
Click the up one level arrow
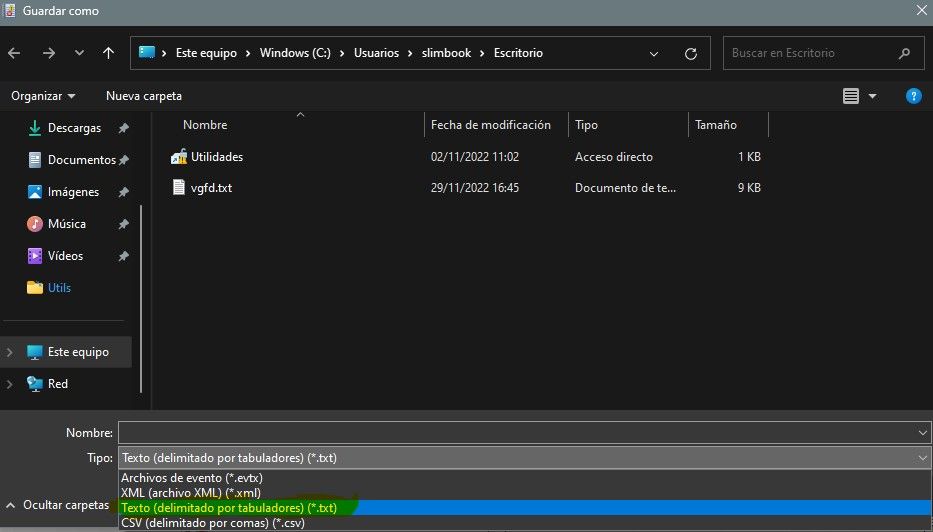coord(108,53)
